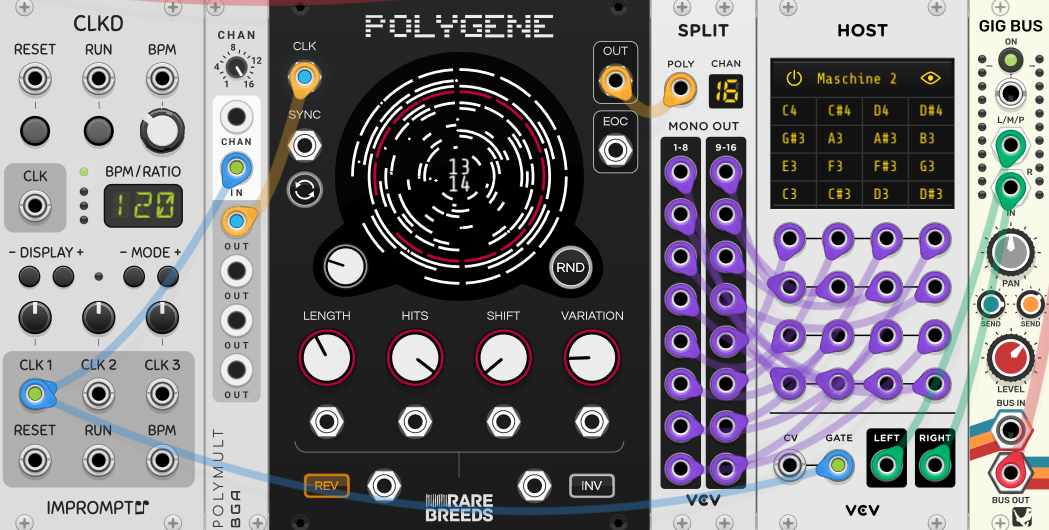
Task: Click MODE minus button on CLKD
Action: [x=134, y=276]
